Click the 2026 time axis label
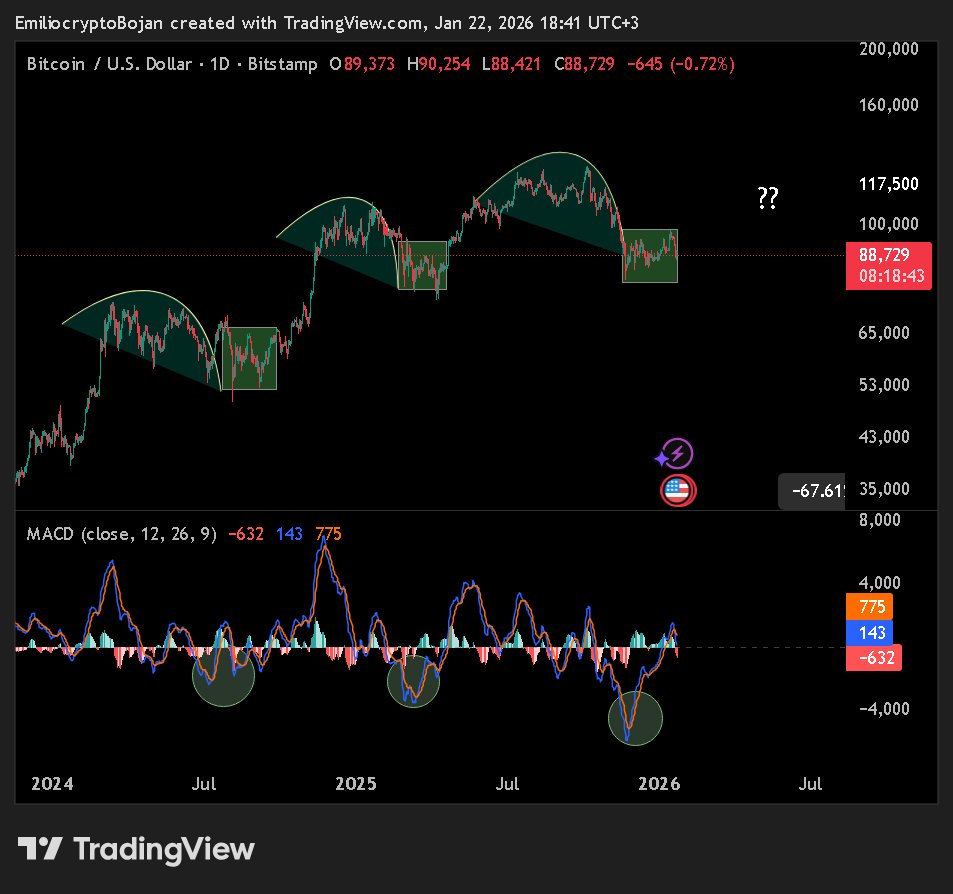Image resolution: width=953 pixels, height=894 pixels. [659, 784]
